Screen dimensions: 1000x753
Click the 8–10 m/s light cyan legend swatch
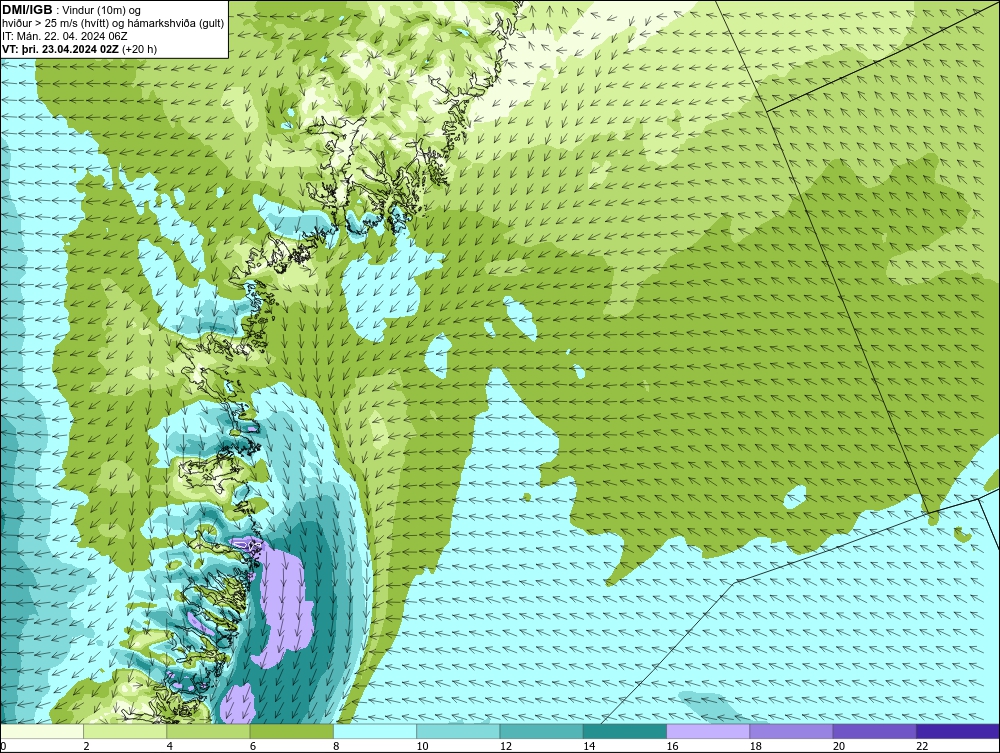tap(375, 731)
